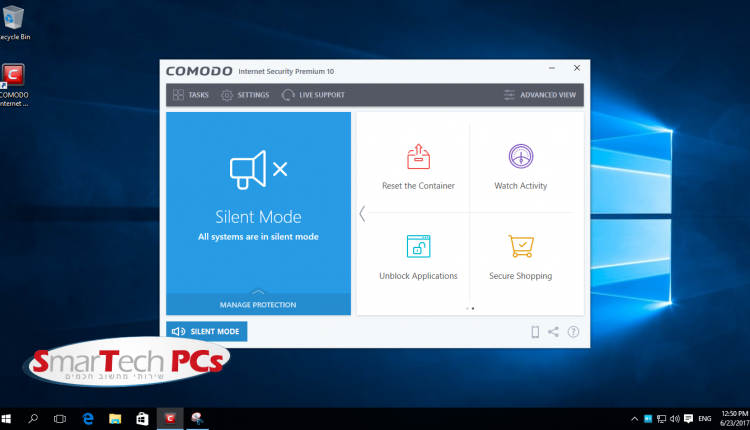Expand Manage Protection panel

(258, 304)
